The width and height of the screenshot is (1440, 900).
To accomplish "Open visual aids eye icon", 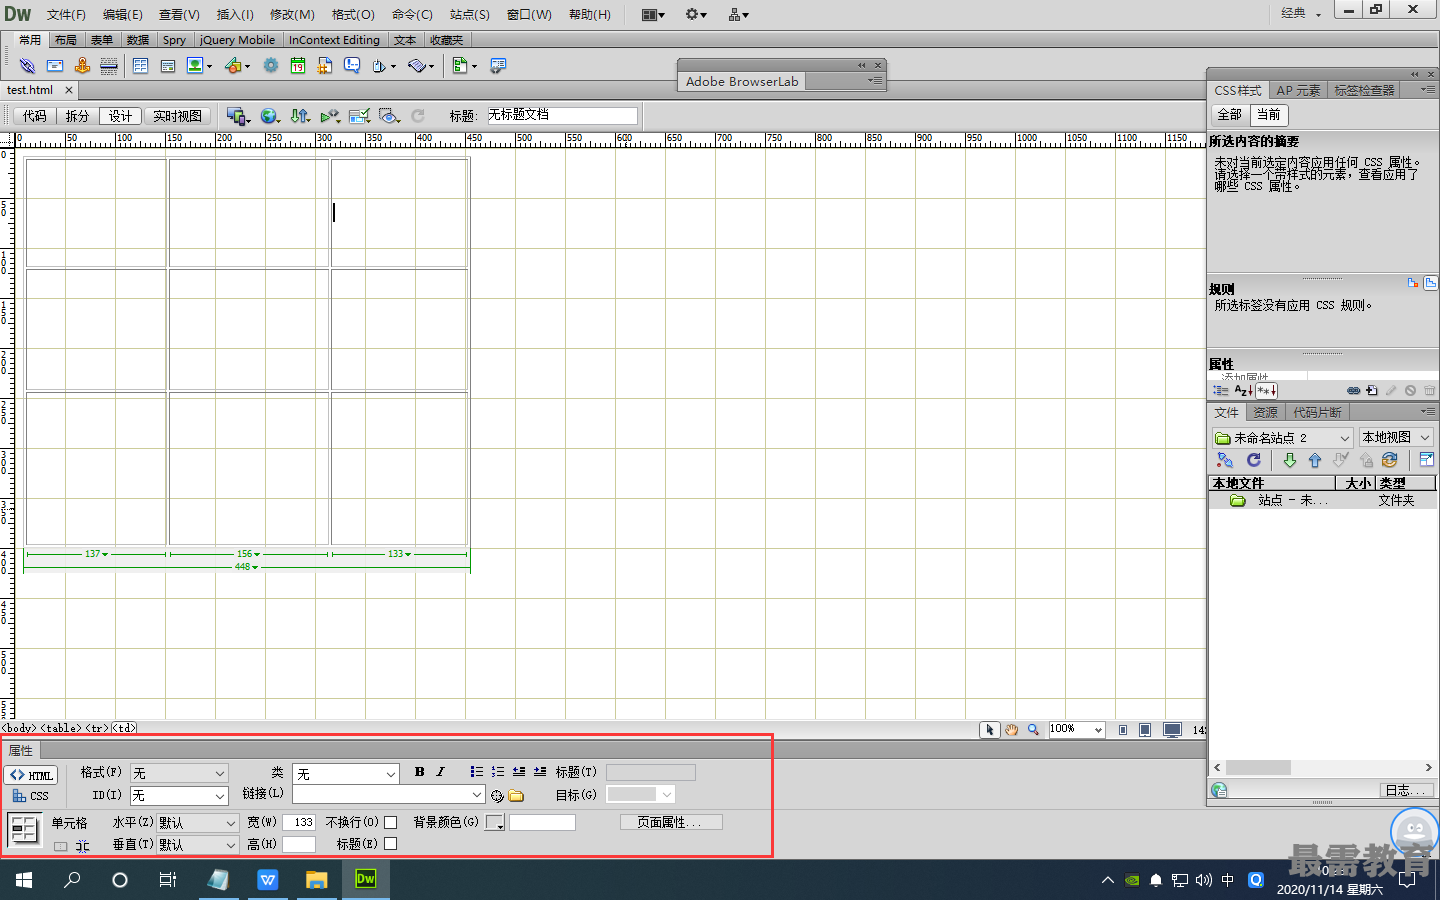I will point(389,116).
